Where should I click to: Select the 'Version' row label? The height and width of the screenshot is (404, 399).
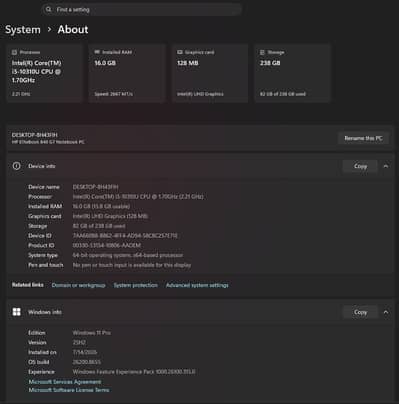click(37, 342)
